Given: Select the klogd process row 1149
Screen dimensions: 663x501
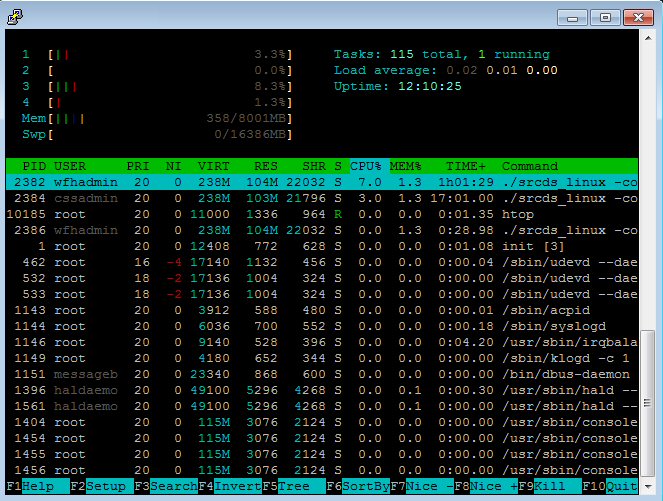Looking at the screenshot, I should 322,359.
